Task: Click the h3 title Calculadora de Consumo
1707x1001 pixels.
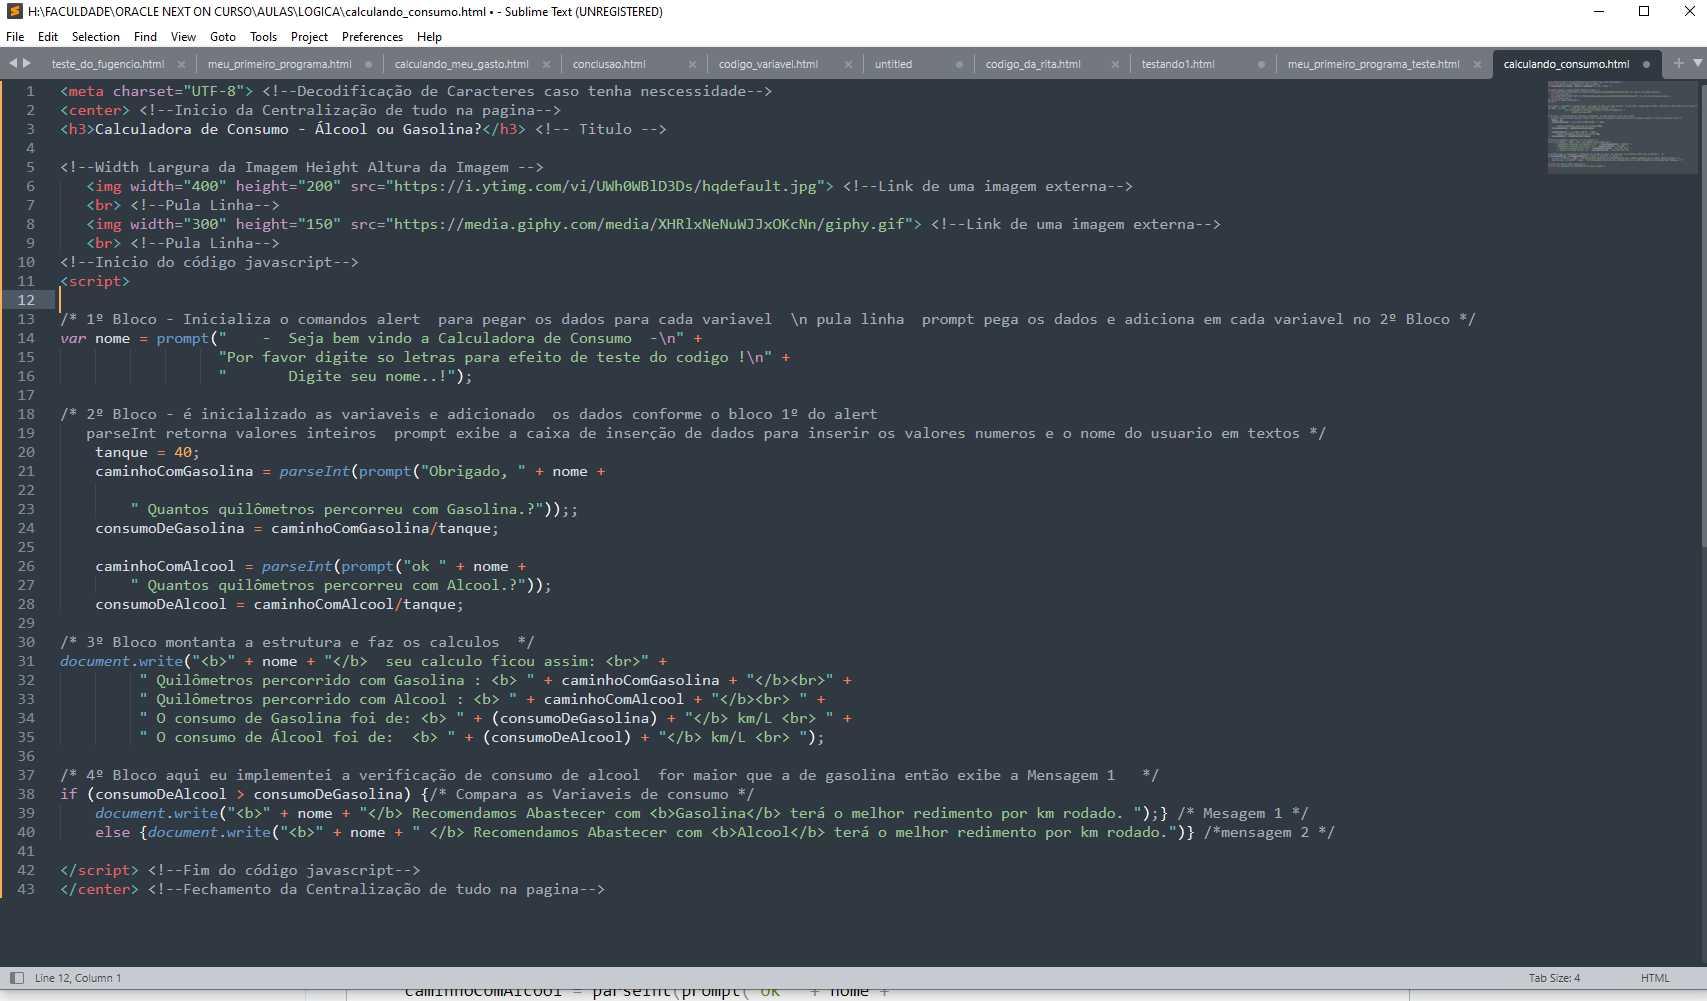Action: coord(288,129)
